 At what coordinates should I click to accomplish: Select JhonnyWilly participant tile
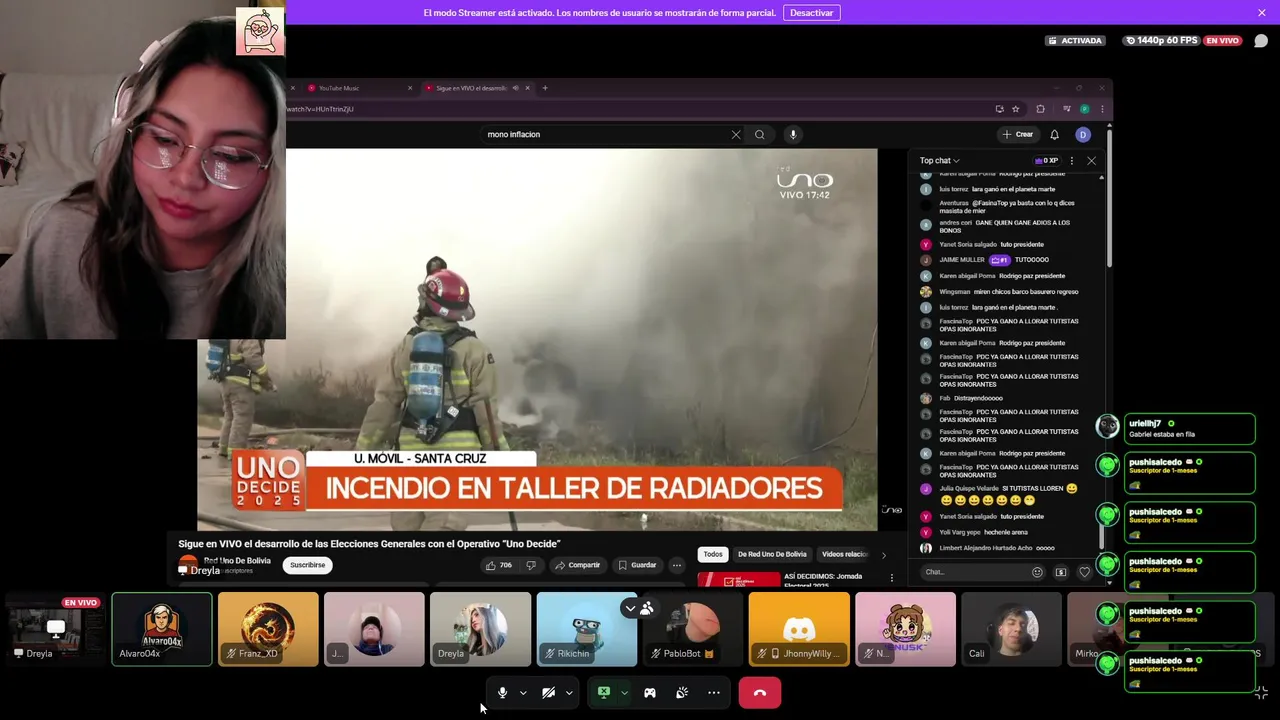799,629
